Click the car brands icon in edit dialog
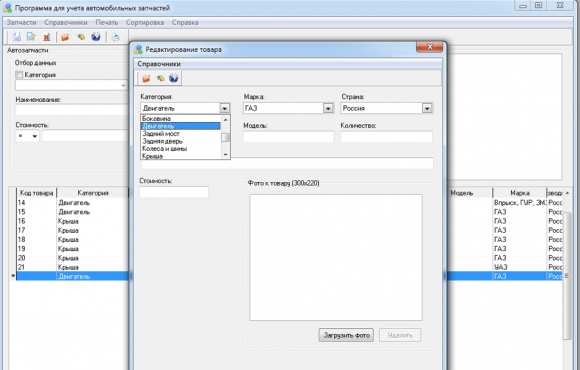 [x=160, y=78]
